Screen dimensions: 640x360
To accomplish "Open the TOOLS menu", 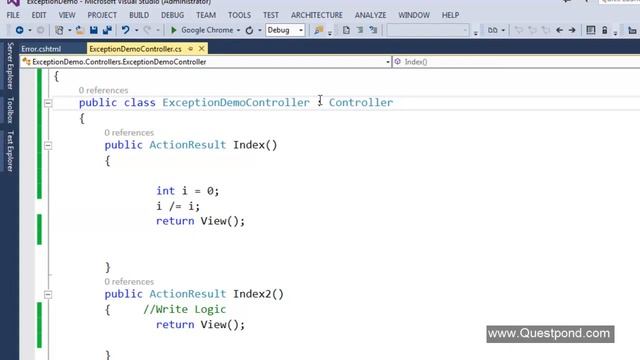I will (x=240, y=15).
